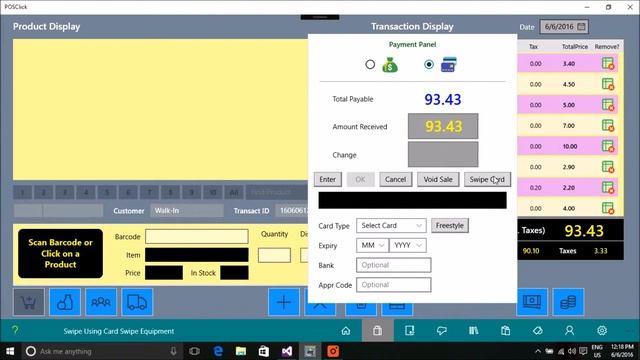This screenshot has height=360, width=640.
Task: Open the user account navigation icon
Action: (569, 331)
